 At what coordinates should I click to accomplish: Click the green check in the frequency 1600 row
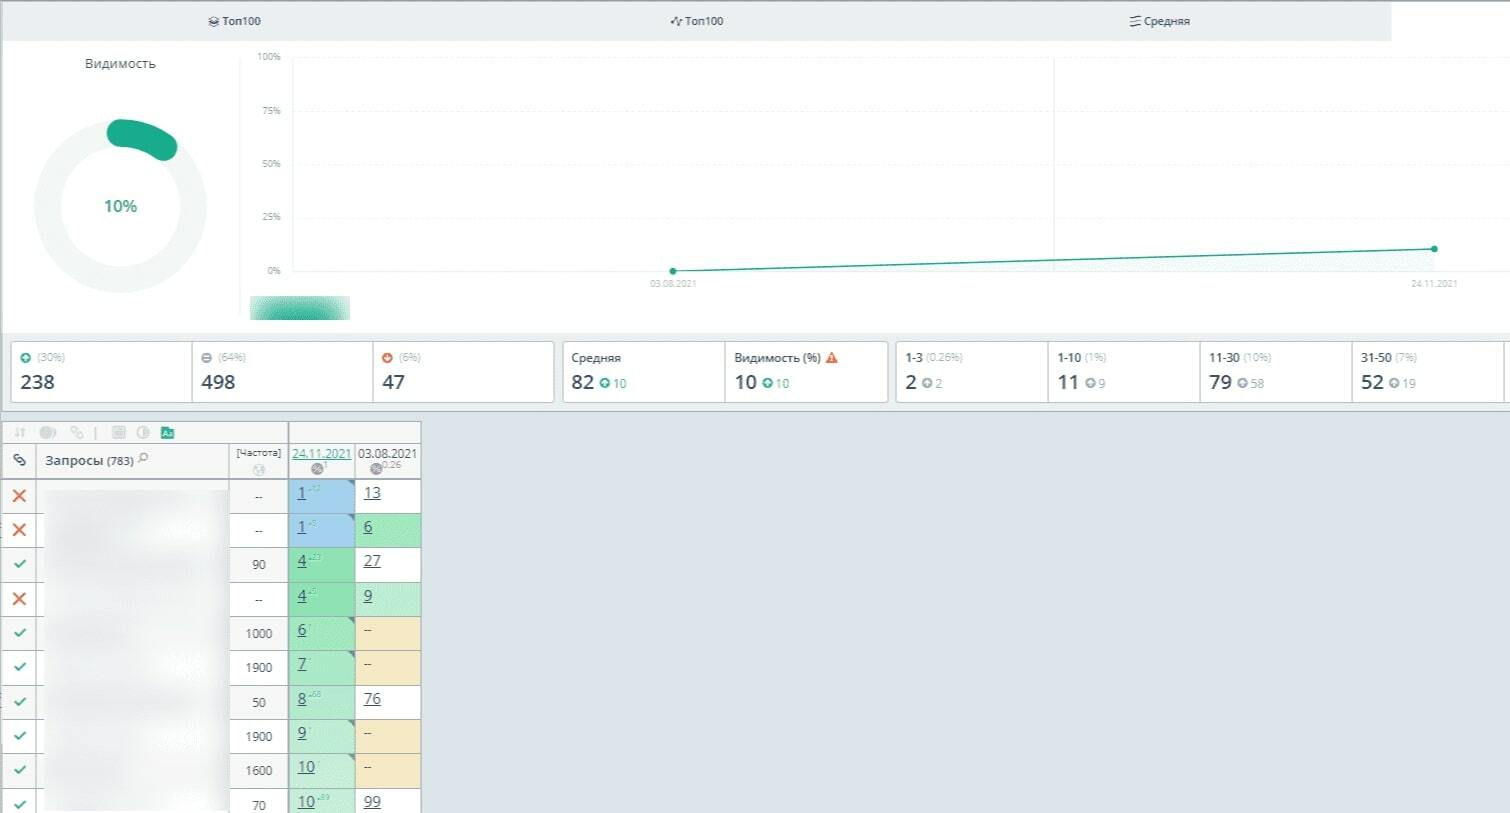click(19, 770)
